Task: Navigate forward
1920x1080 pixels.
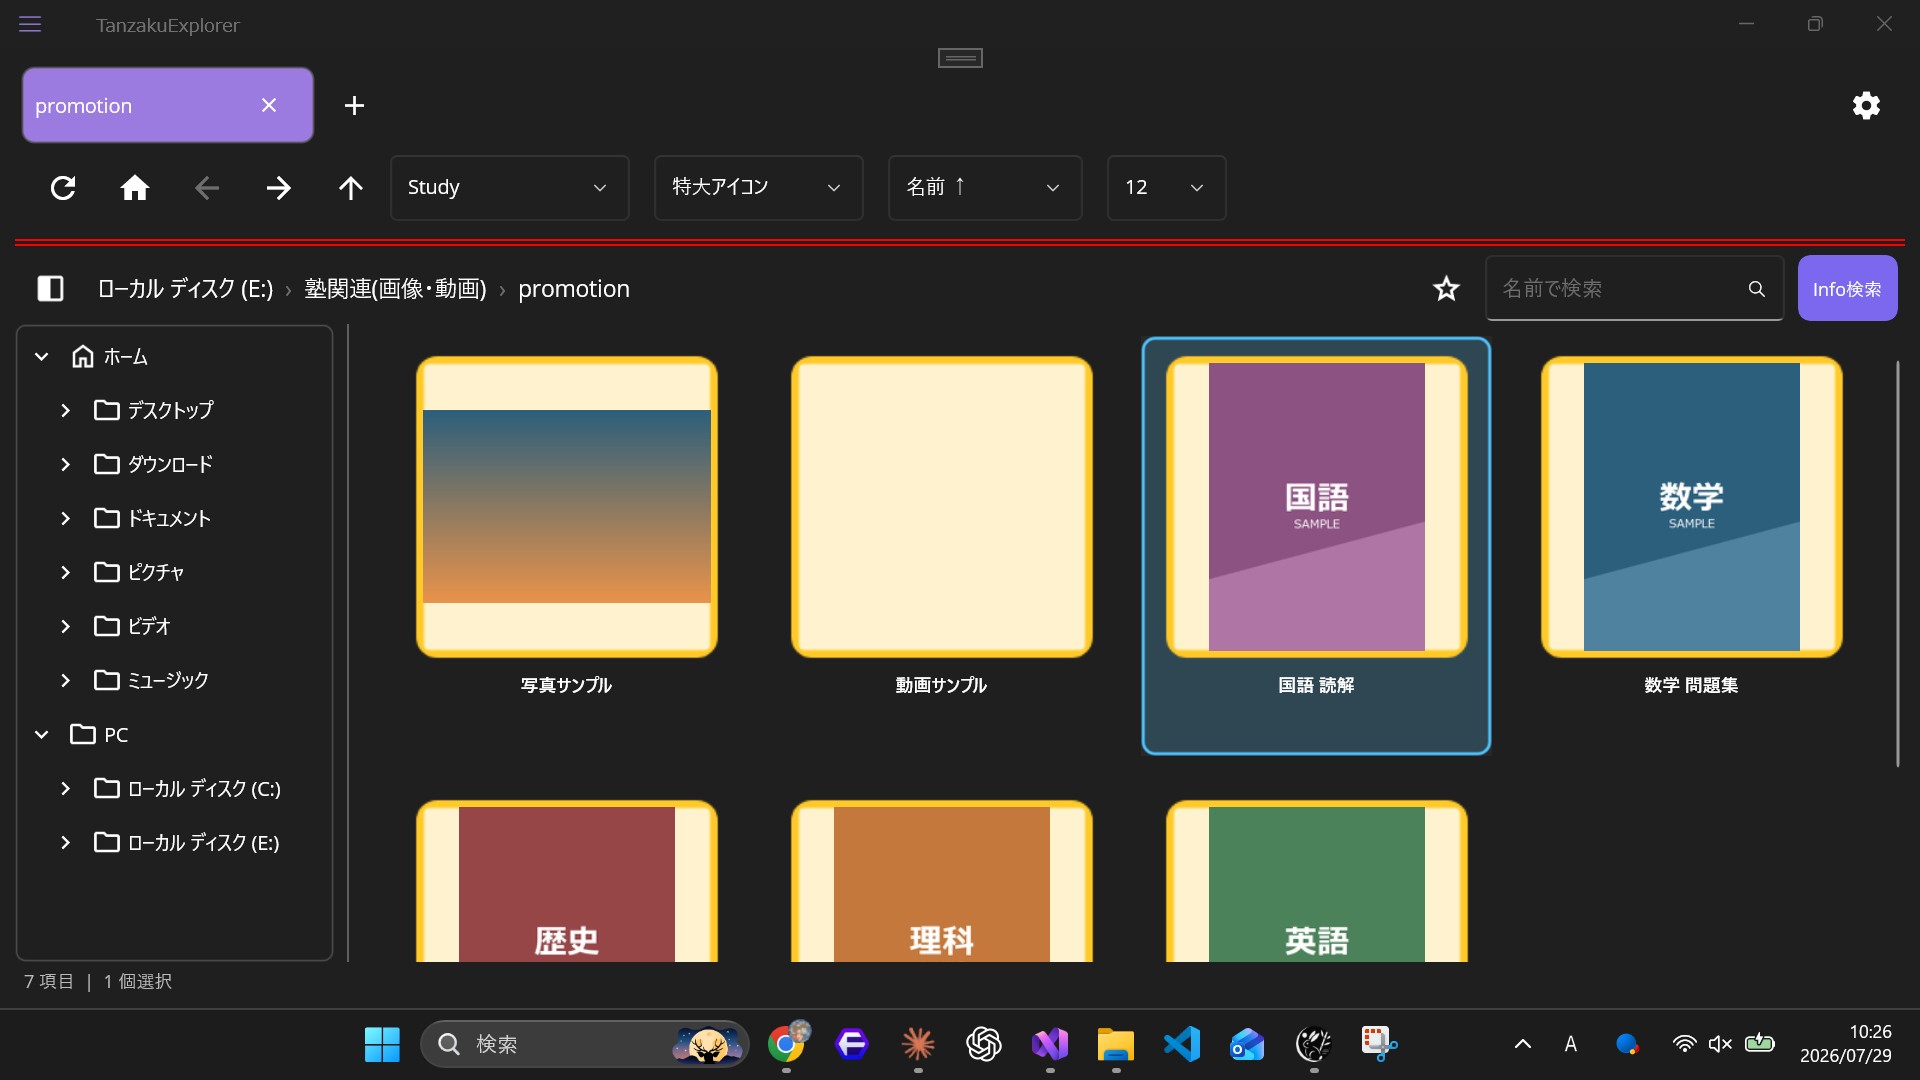Action: coord(279,187)
